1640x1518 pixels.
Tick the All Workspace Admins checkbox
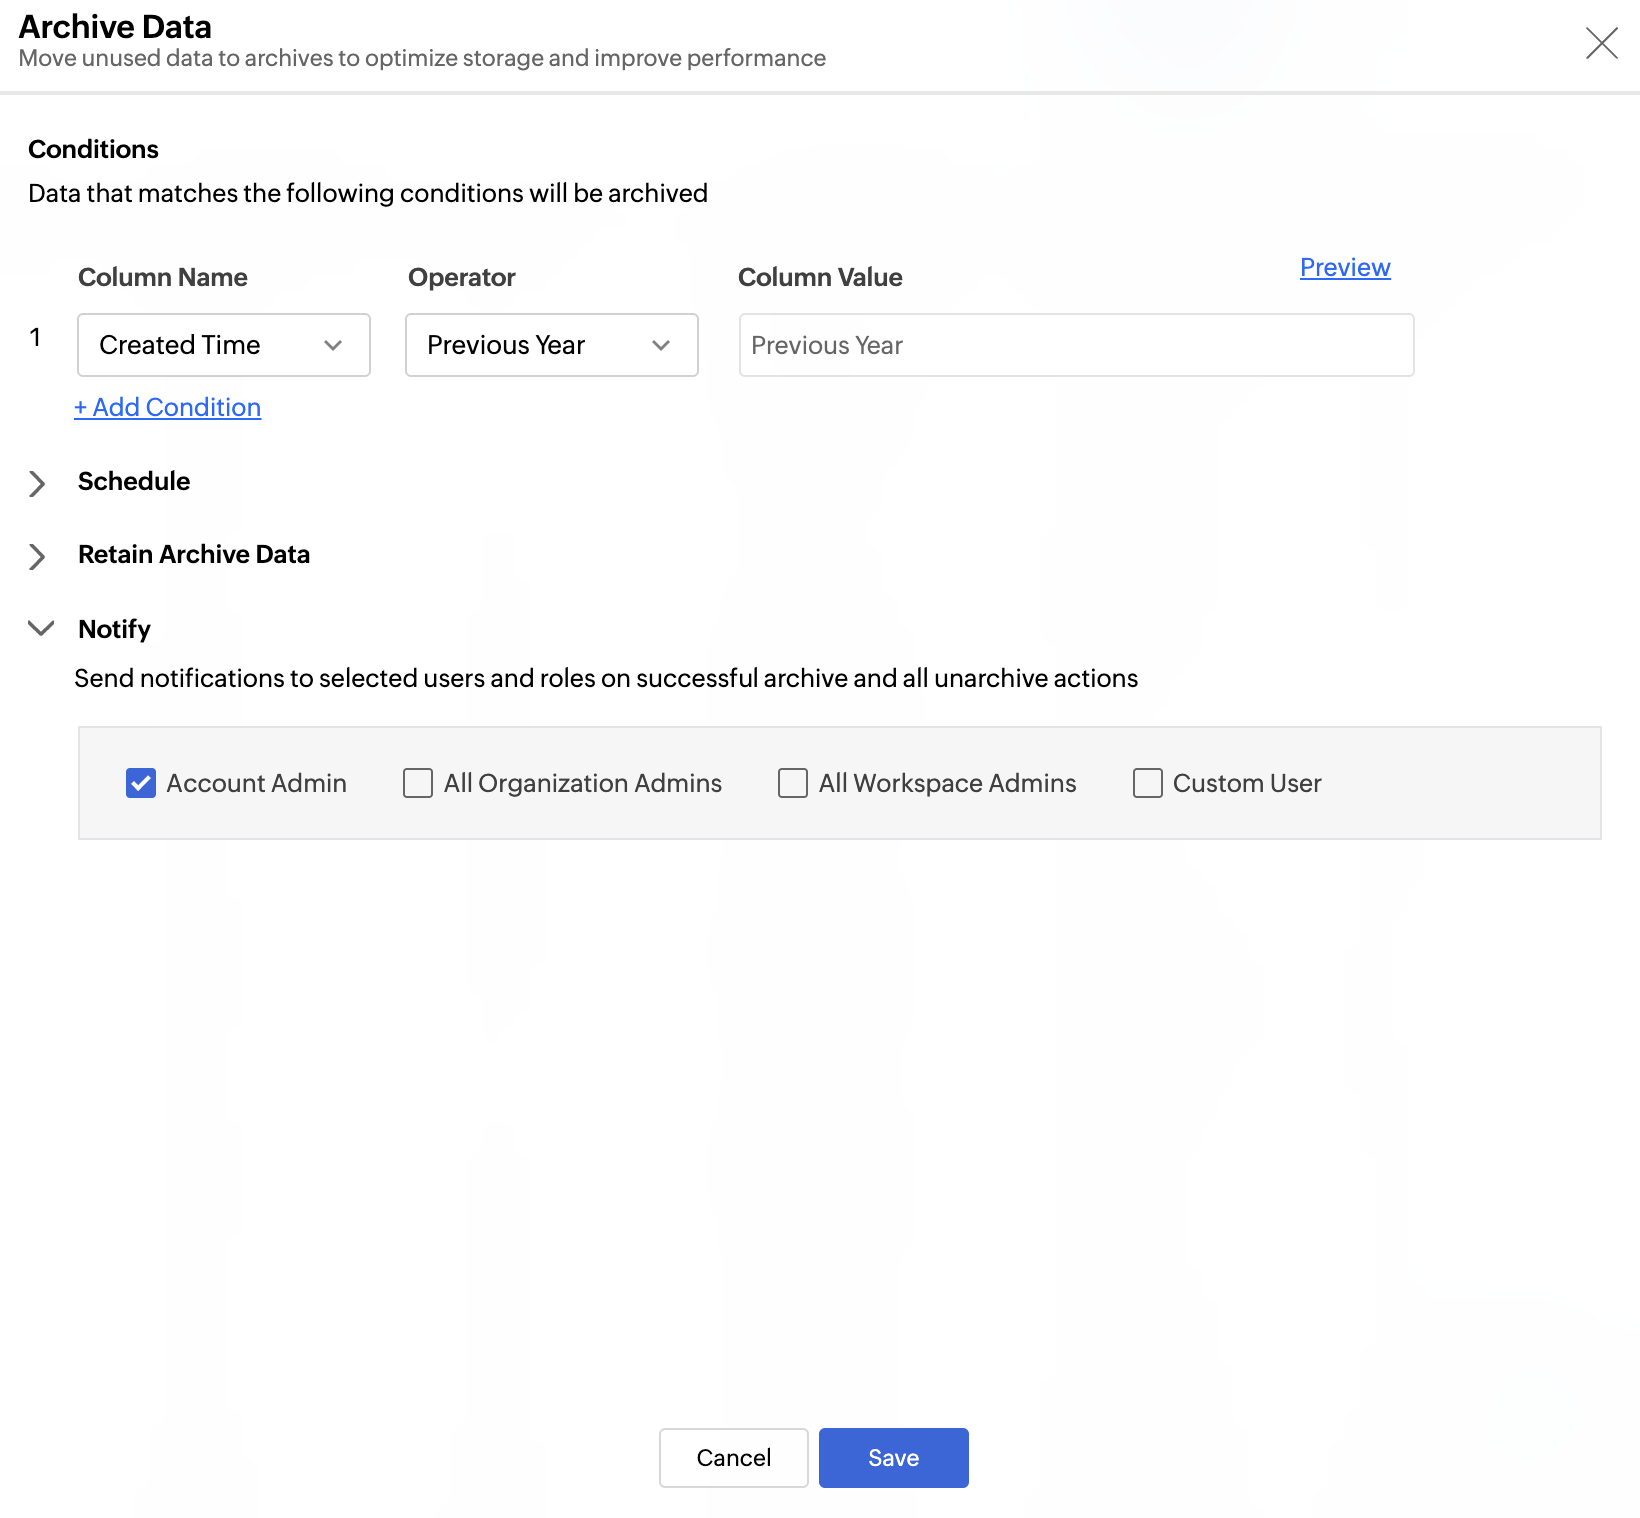pos(793,783)
